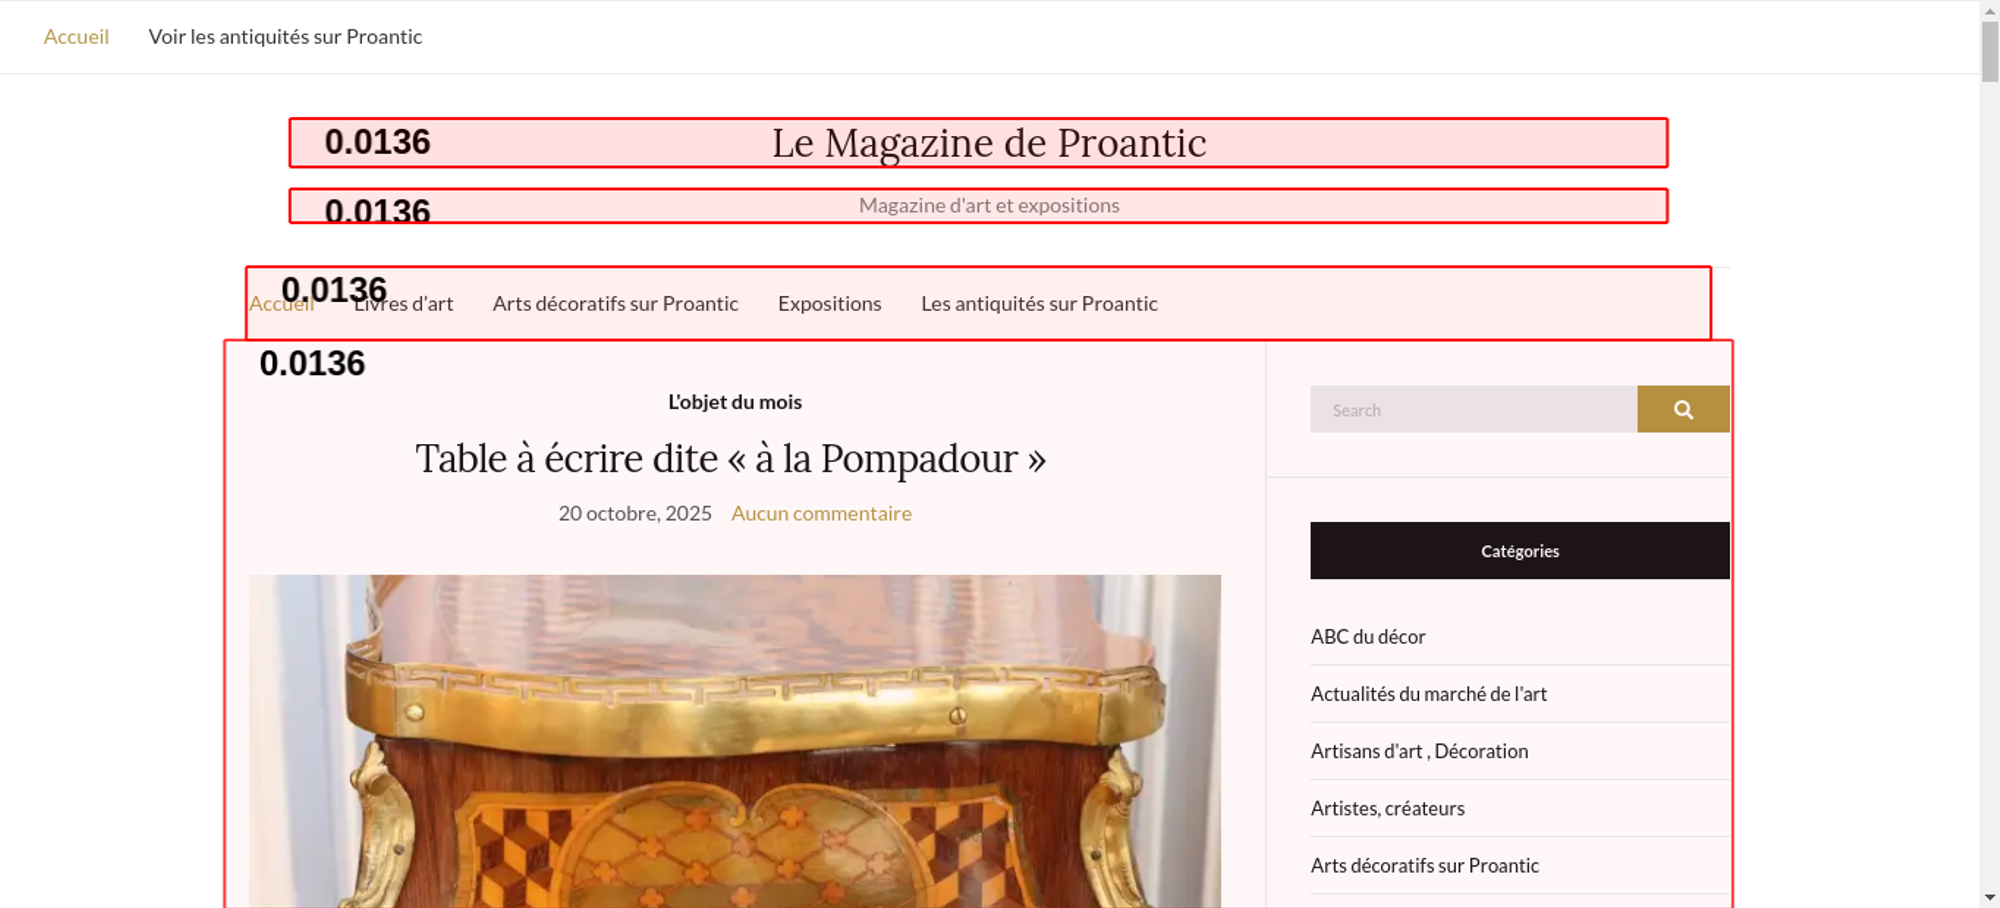
Task: Open Les antiquités sur Proantic in navigation bar
Action: click(x=1039, y=304)
